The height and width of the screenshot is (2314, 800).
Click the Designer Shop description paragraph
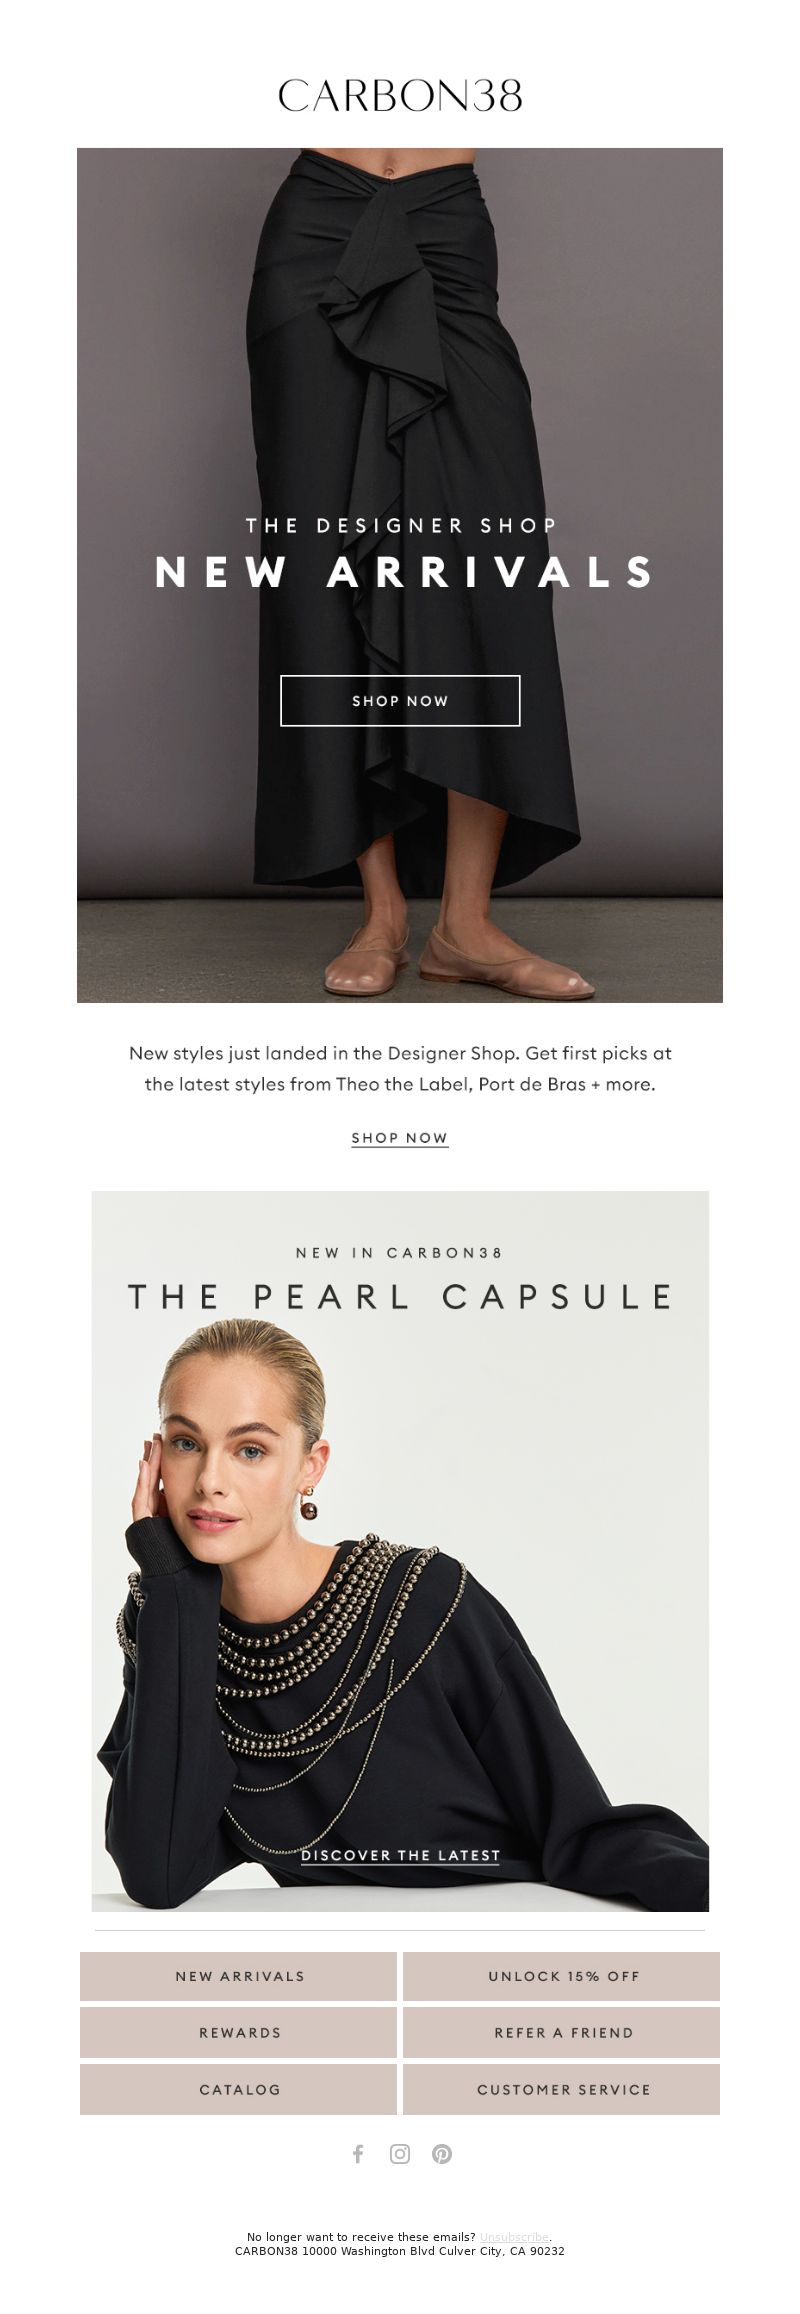(x=400, y=1068)
